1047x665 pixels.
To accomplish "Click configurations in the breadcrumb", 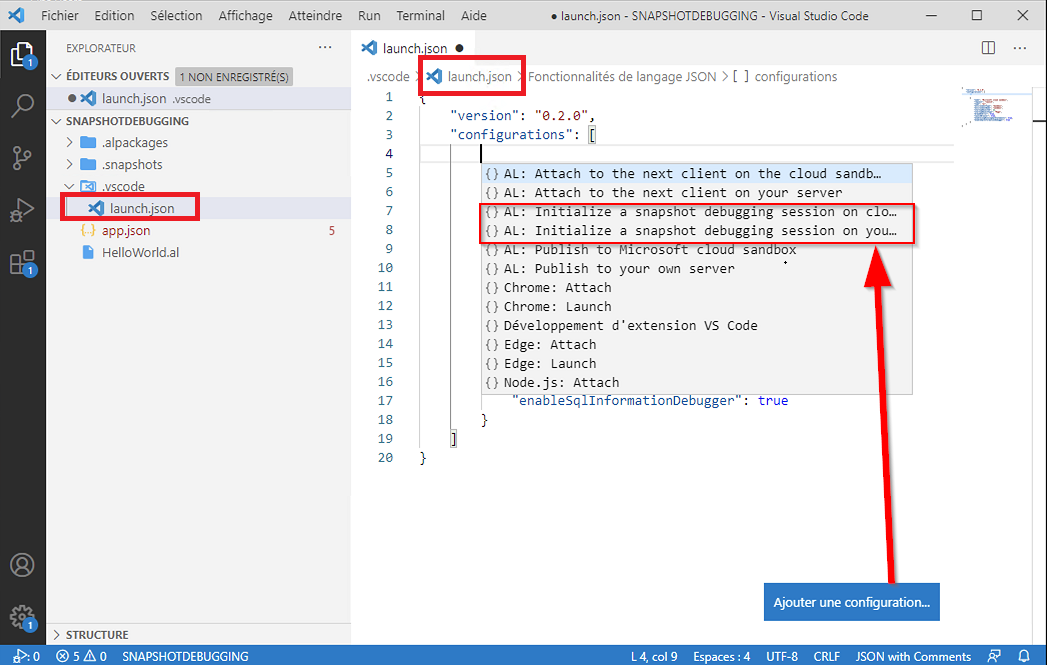I will (x=785, y=77).
